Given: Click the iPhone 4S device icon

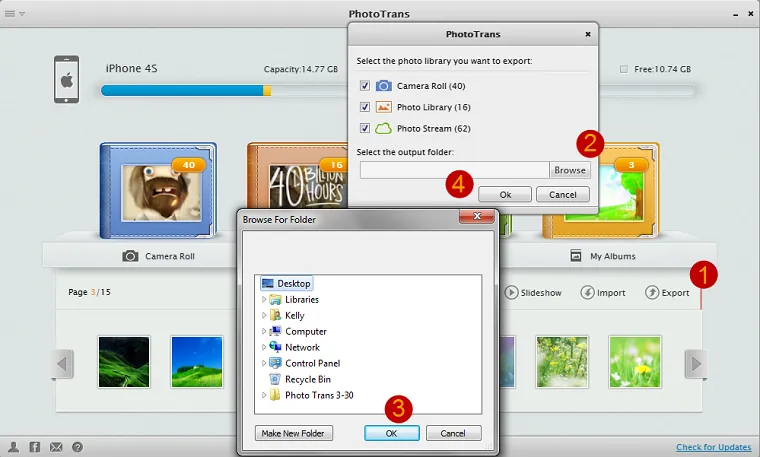Looking at the screenshot, I should click(66, 79).
